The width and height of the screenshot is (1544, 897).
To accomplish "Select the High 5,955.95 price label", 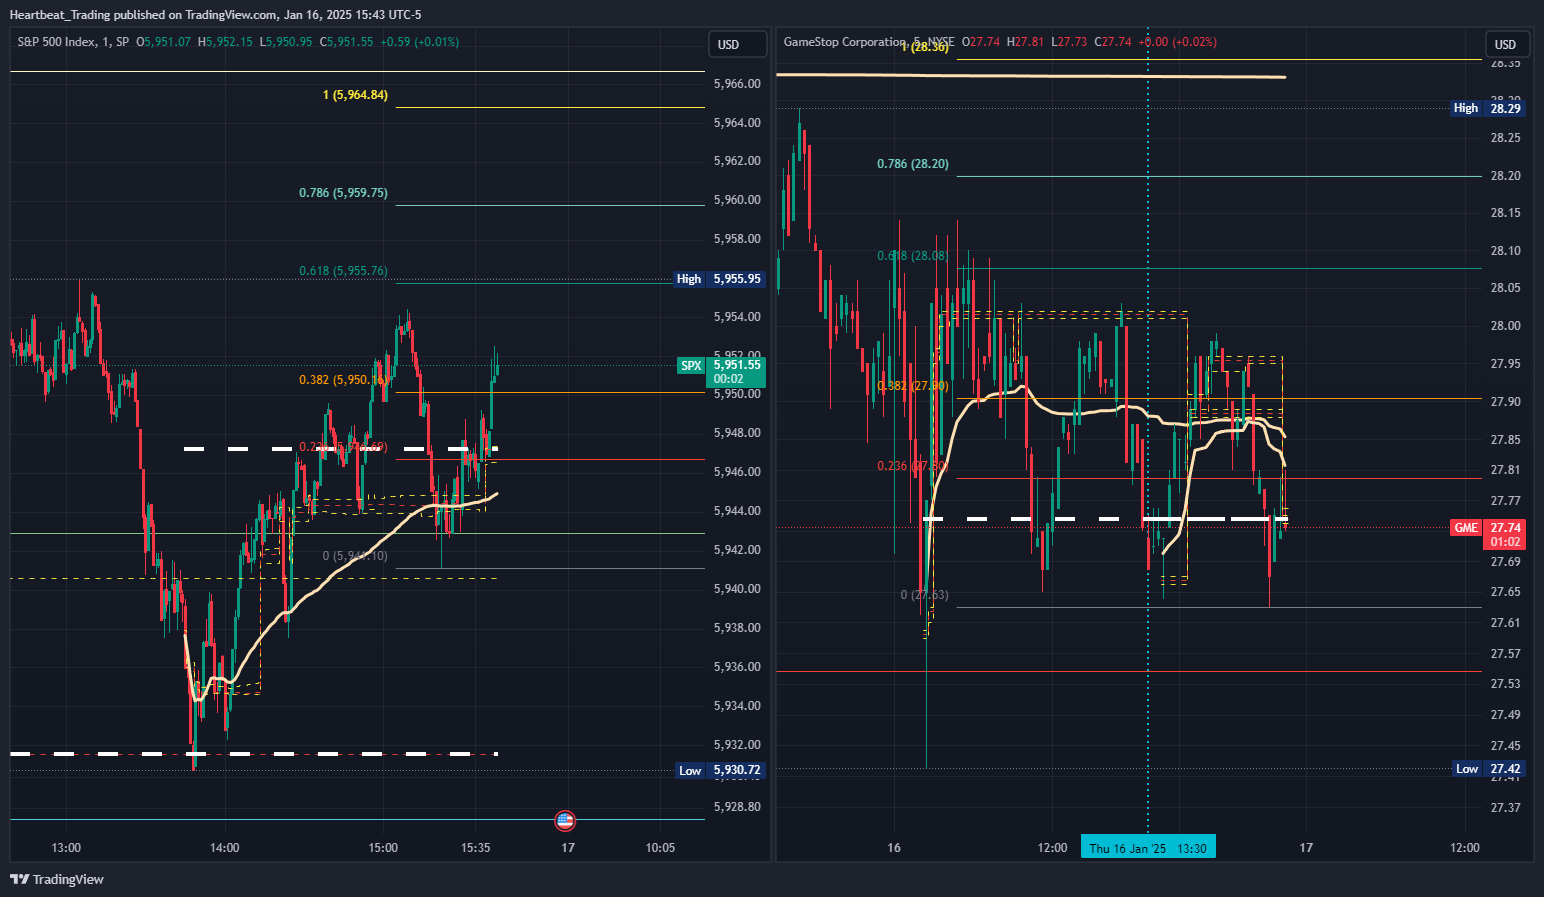I will click(719, 279).
